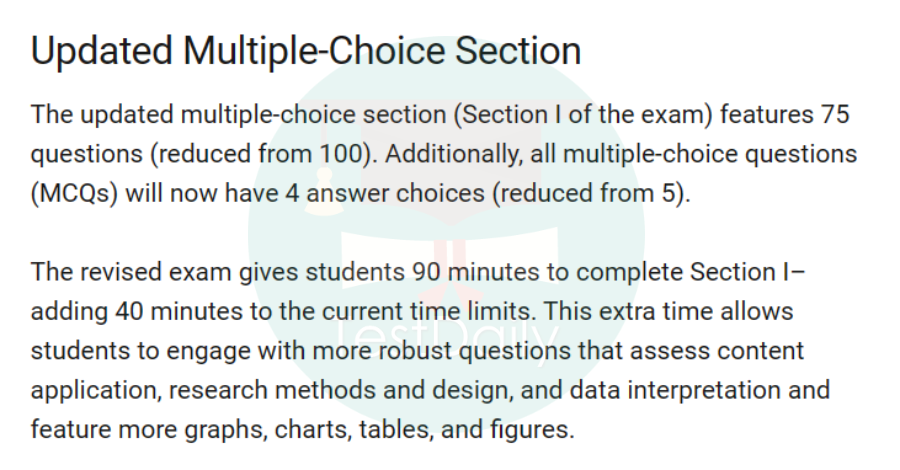Click '90 minutes' in second paragraph
Viewport: 900px width, 470px height.
coord(476,271)
